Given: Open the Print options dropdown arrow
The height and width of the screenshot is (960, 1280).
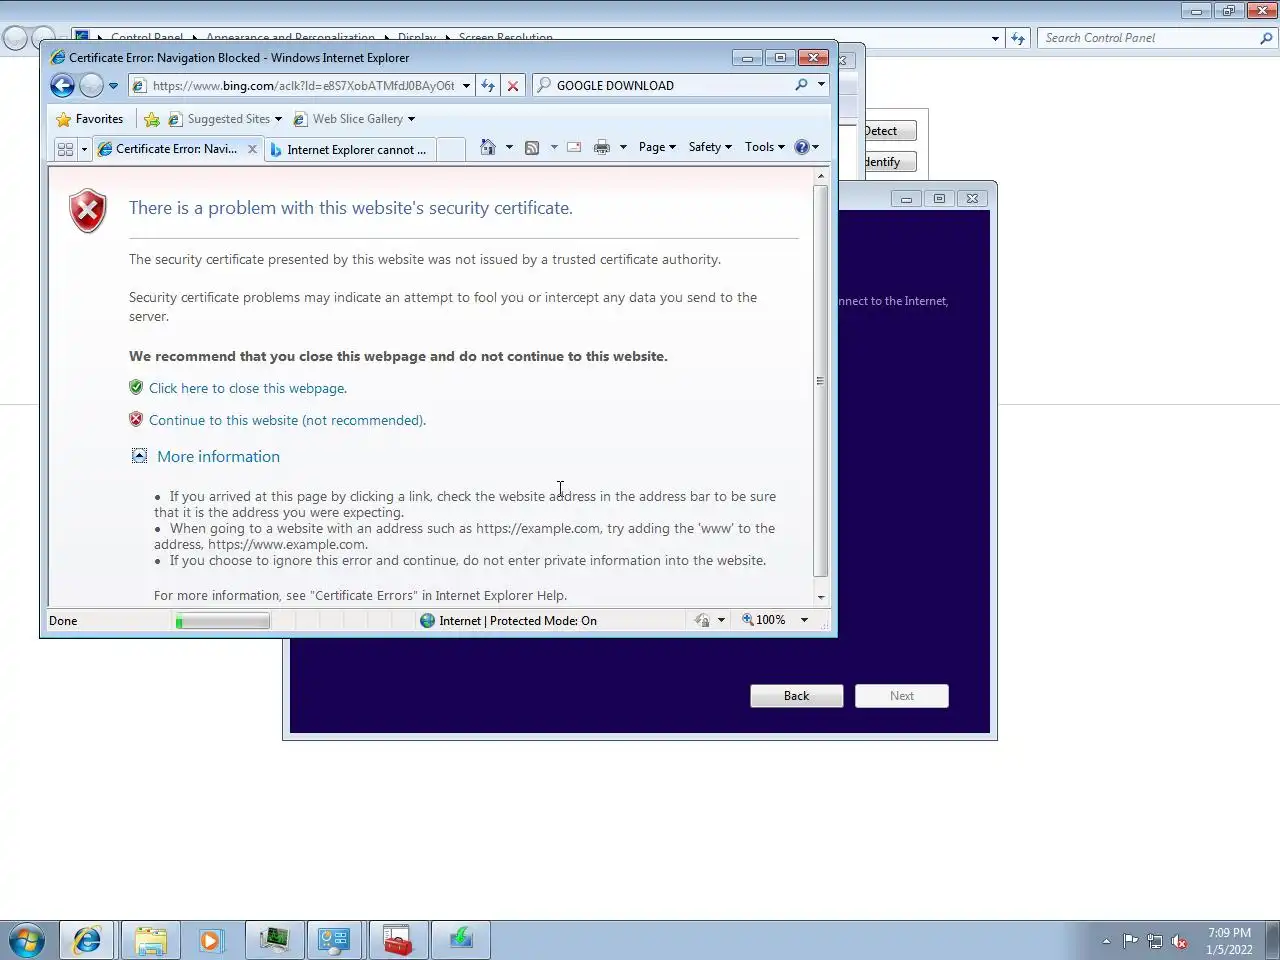Looking at the screenshot, I should [623, 147].
